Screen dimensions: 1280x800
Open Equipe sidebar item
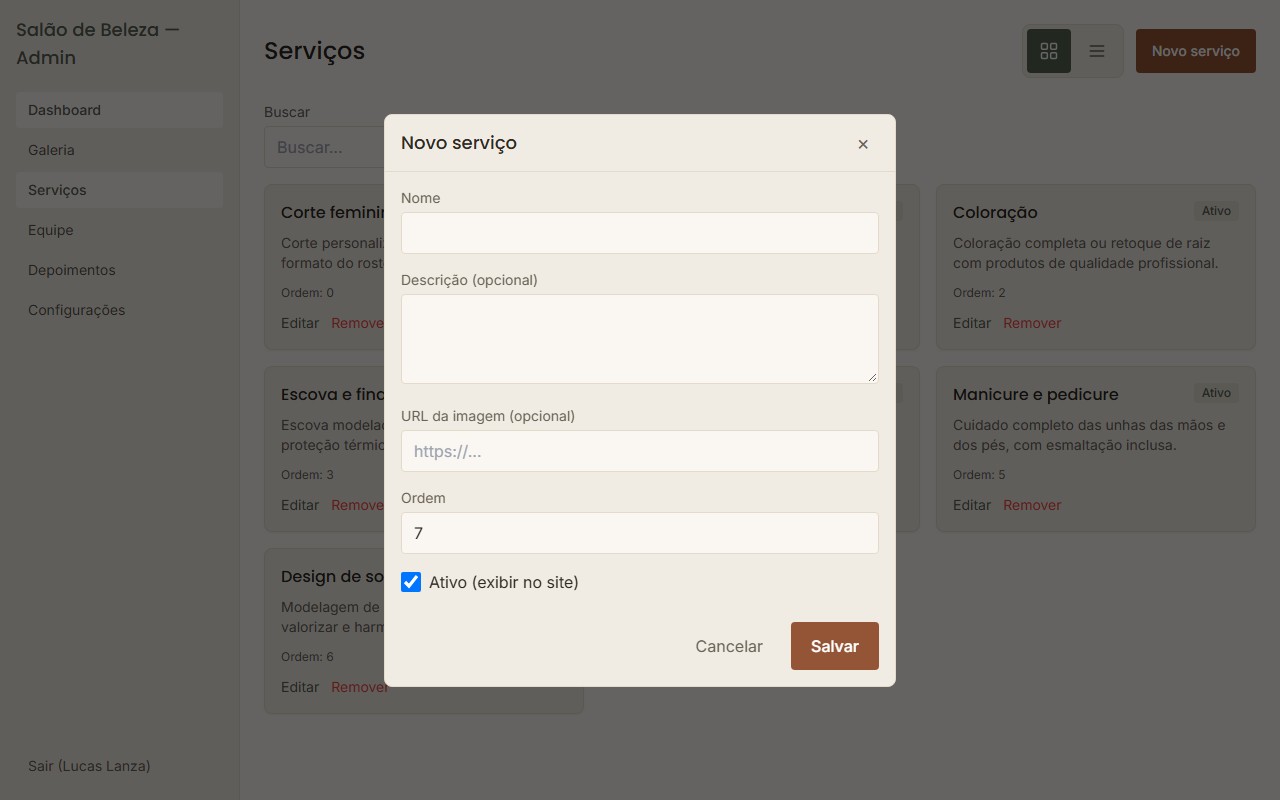click(x=119, y=230)
